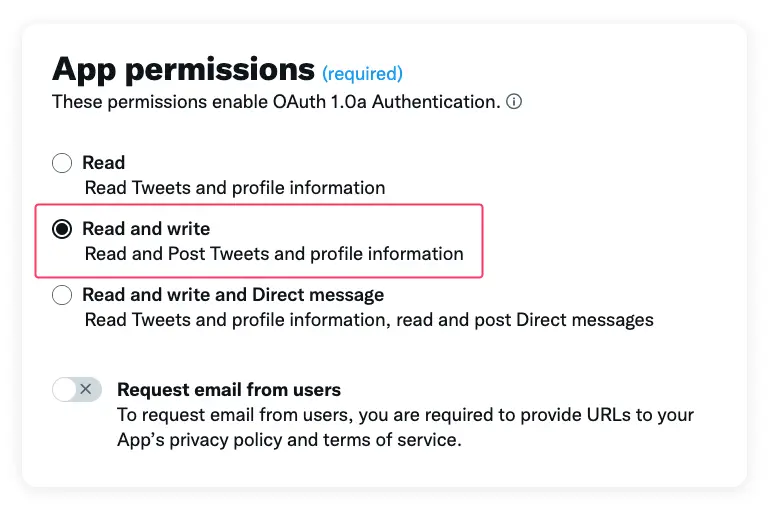The height and width of the screenshot is (512, 777).
Task: Click the X icon inside the email toggle
Action: [x=86, y=389]
